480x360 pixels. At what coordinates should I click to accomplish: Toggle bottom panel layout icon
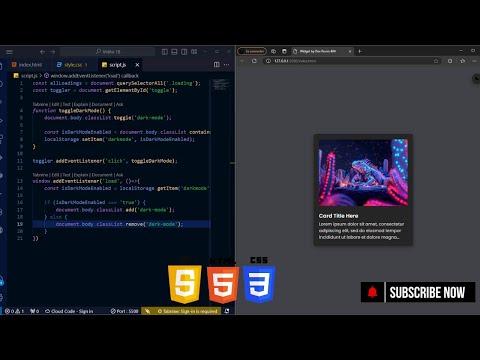[174, 52]
